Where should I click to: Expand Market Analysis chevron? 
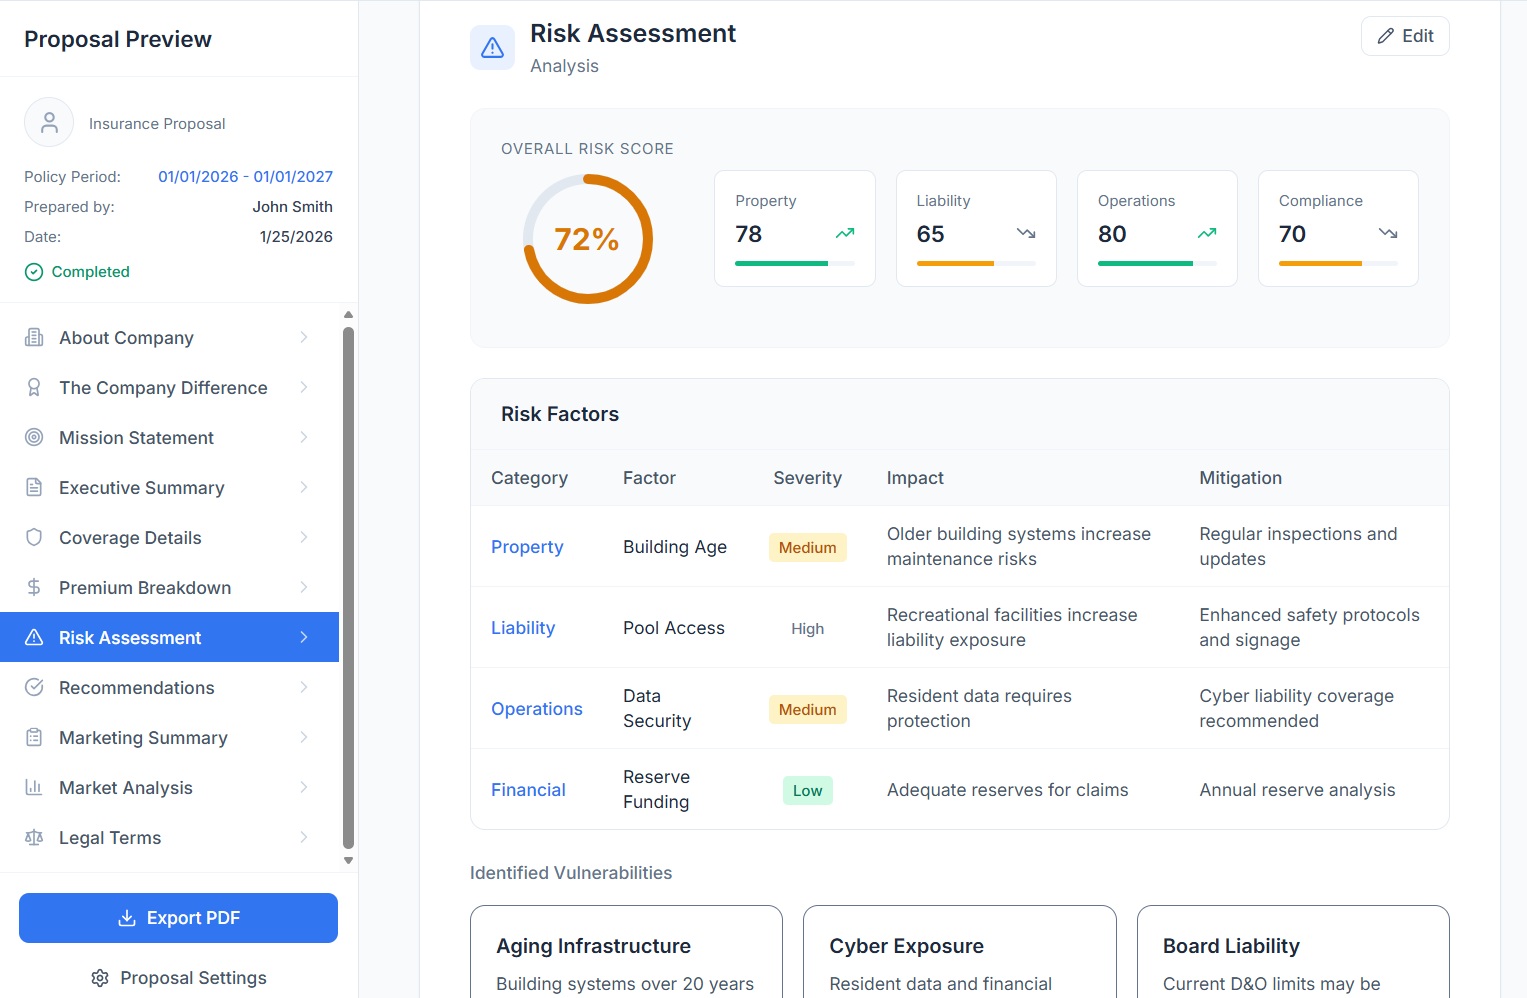(x=304, y=787)
